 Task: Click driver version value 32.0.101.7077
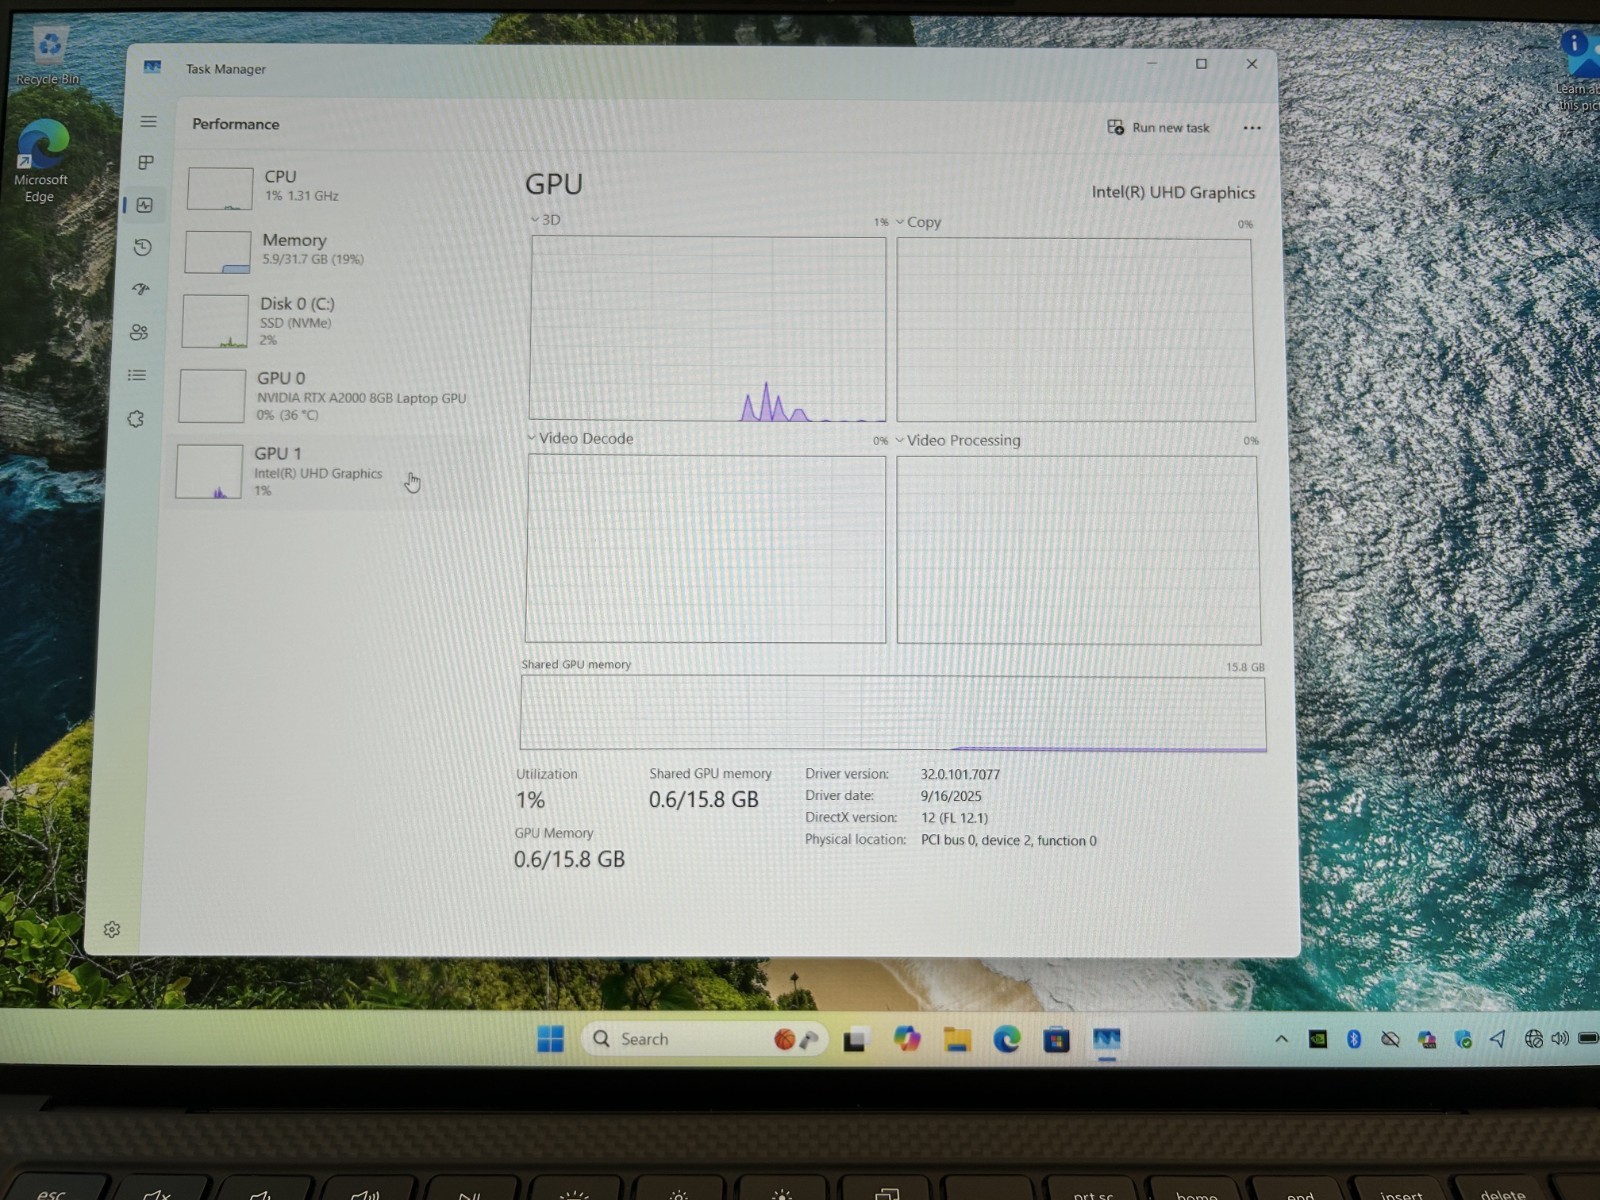960,774
